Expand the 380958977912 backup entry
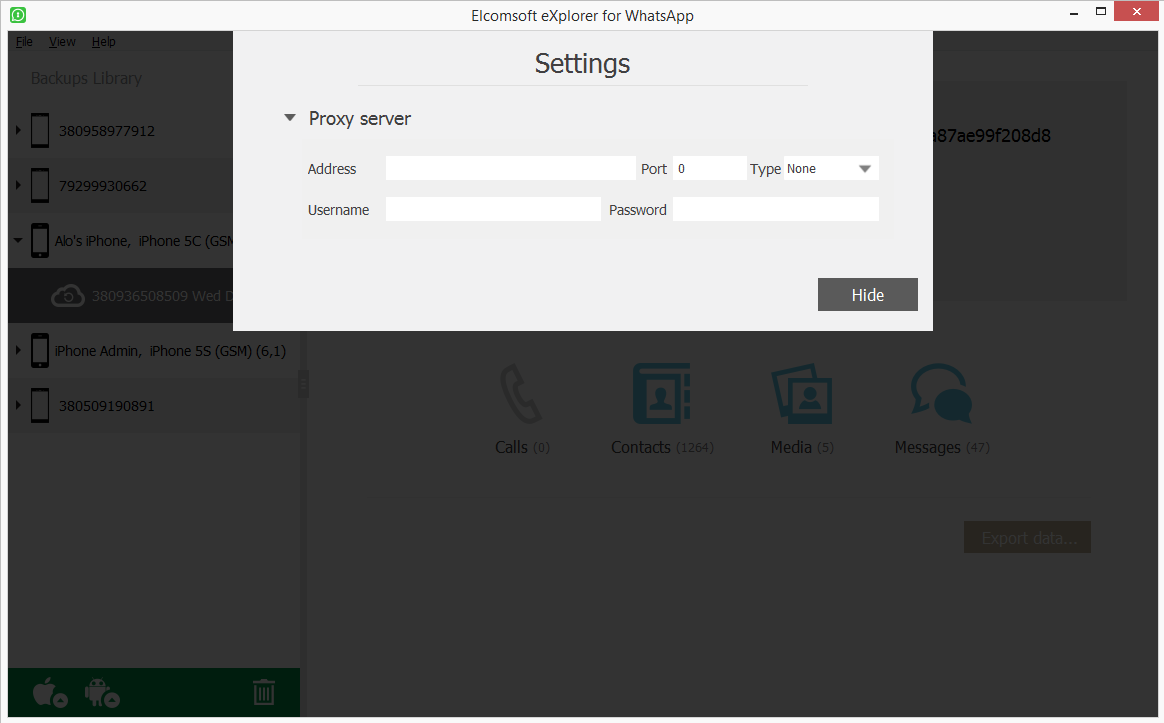The width and height of the screenshot is (1164, 723). (18, 131)
